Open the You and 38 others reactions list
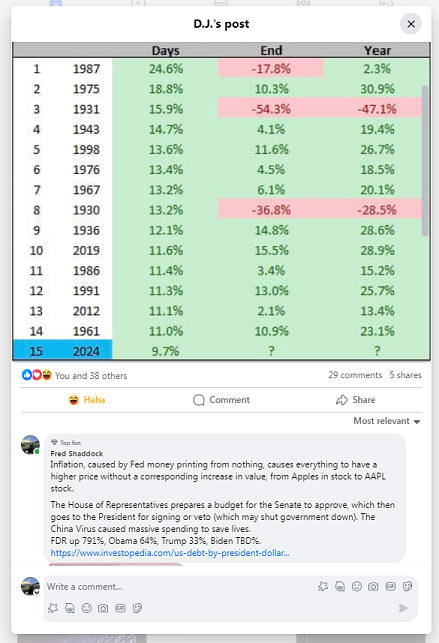The width and height of the screenshot is (439, 643). [91, 375]
